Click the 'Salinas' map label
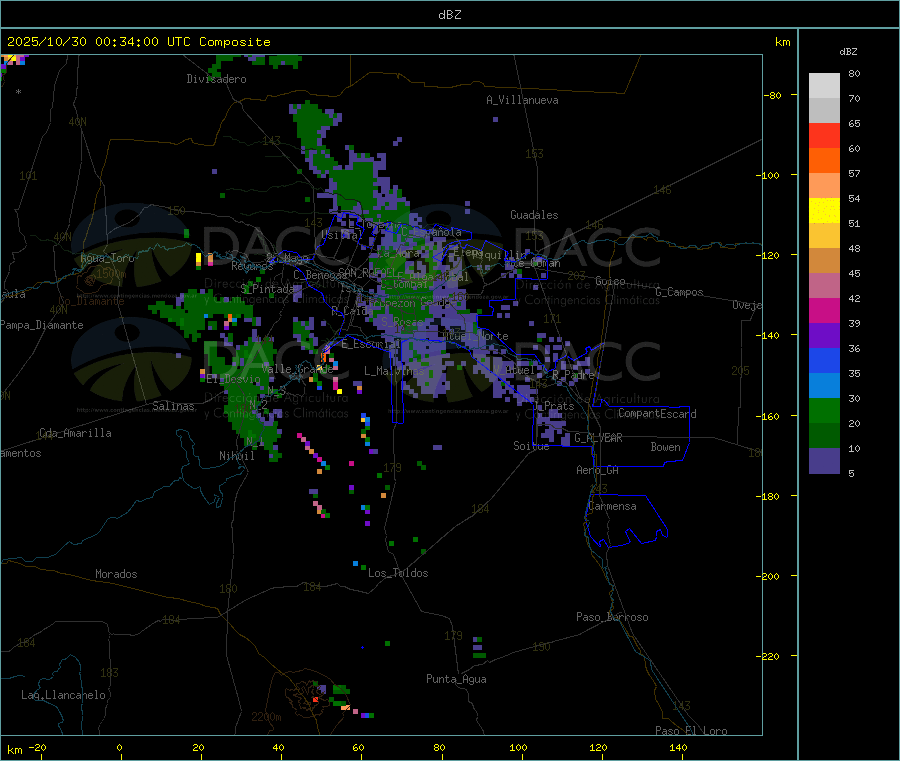The width and height of the screenshot is (900, 761). click(173, 406)
